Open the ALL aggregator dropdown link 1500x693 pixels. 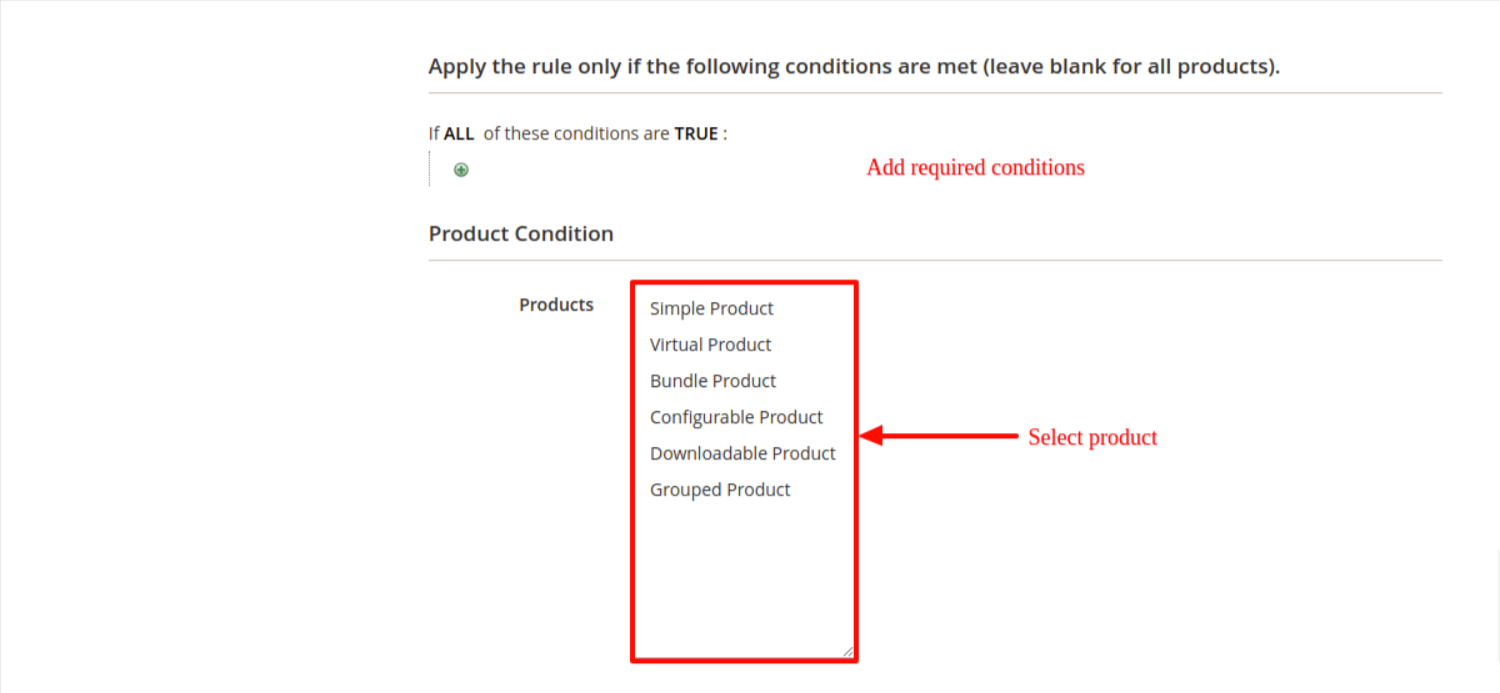click(x=459, y=134)
